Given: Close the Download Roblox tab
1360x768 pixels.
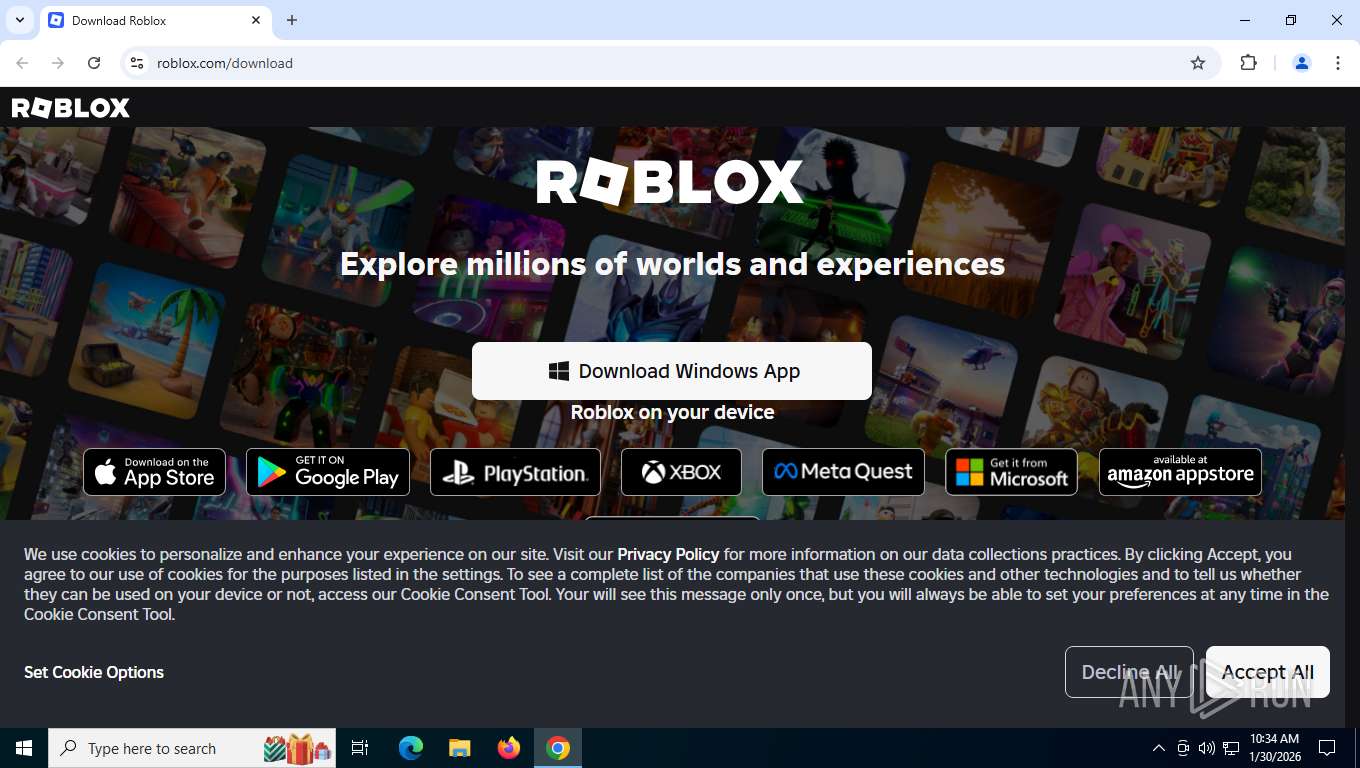Looking at the screenshot, I should [256, 20].
